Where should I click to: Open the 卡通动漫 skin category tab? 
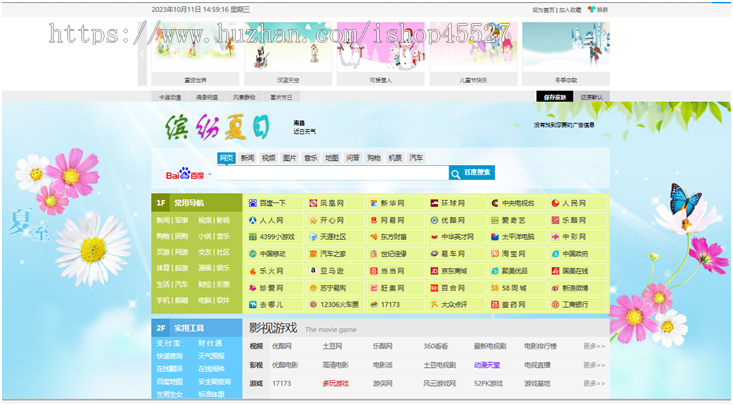170,97
